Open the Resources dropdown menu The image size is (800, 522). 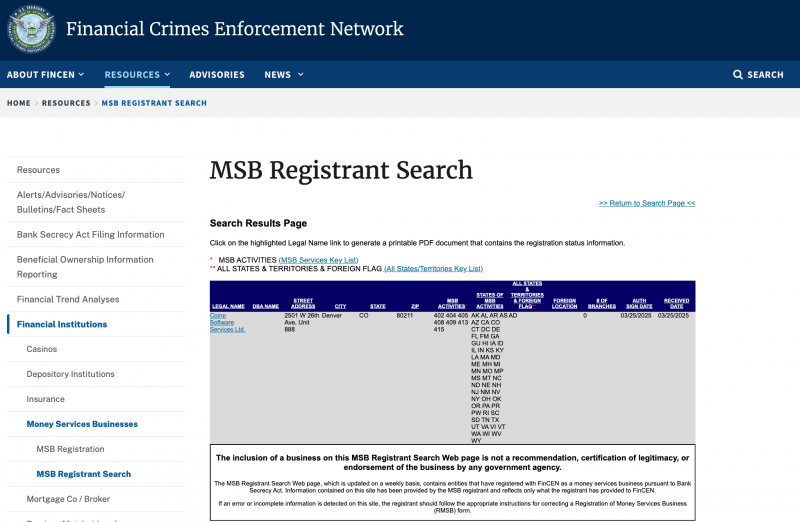pyautogui.click(x=137, y=75)
